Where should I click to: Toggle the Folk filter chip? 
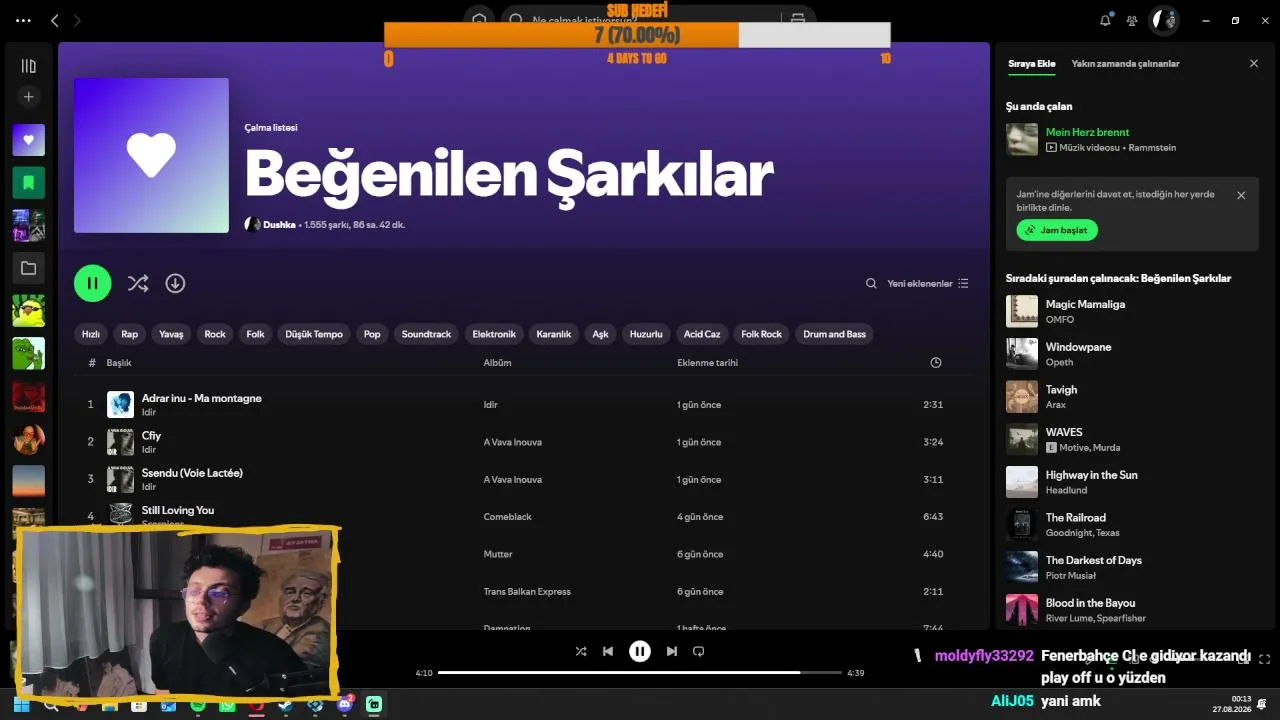click(x=256, y=334)
